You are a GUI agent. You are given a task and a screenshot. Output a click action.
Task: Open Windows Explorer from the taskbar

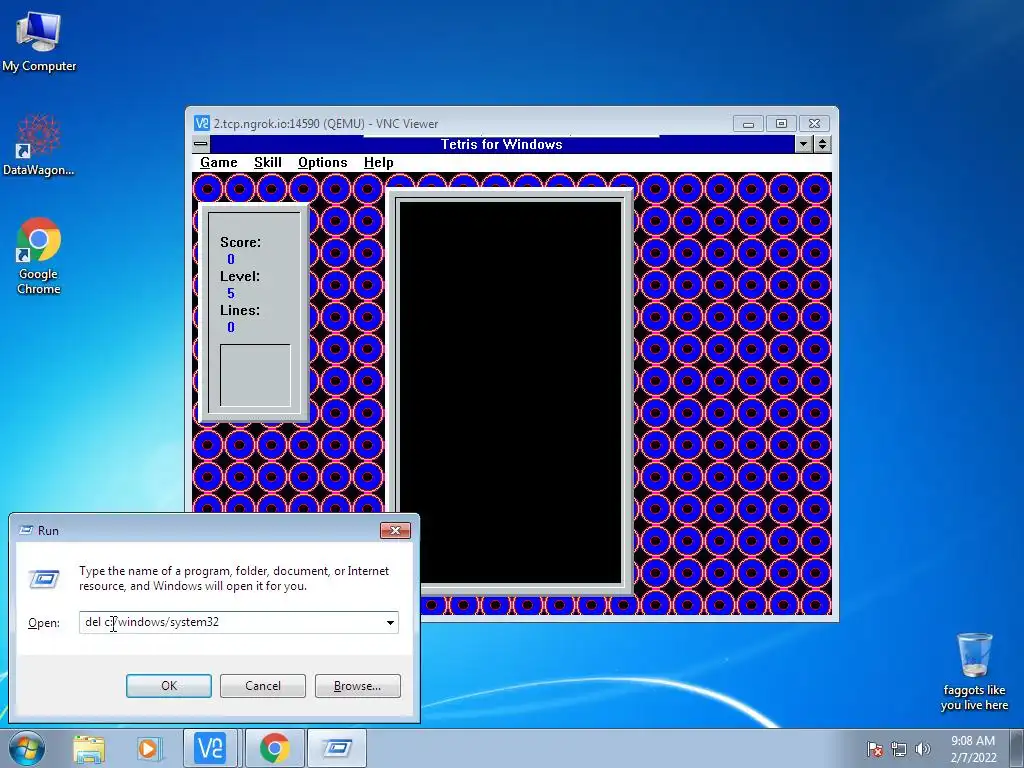[89, 748]
